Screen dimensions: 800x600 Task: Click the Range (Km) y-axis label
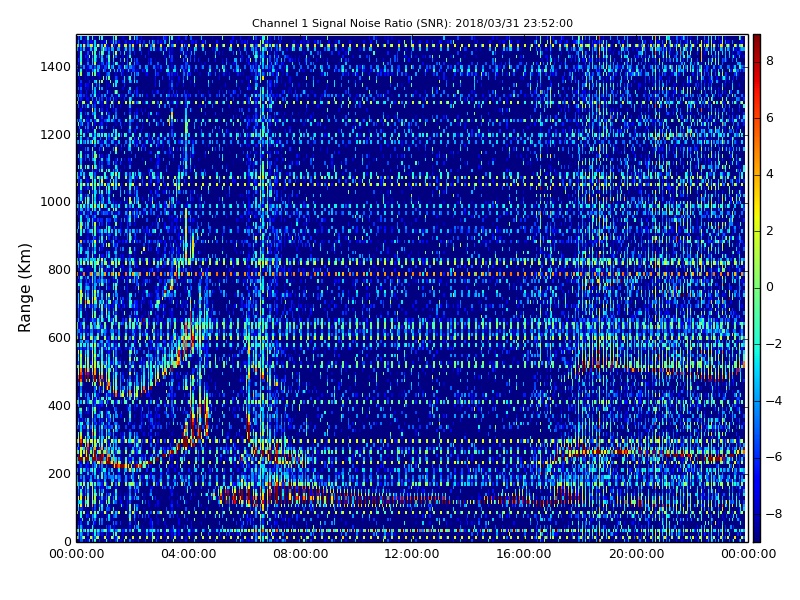(24, 288)
